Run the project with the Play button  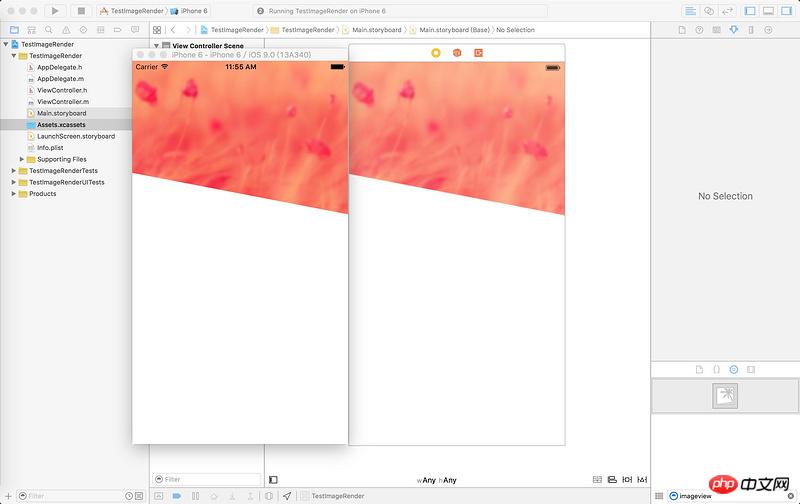[55, 11]
